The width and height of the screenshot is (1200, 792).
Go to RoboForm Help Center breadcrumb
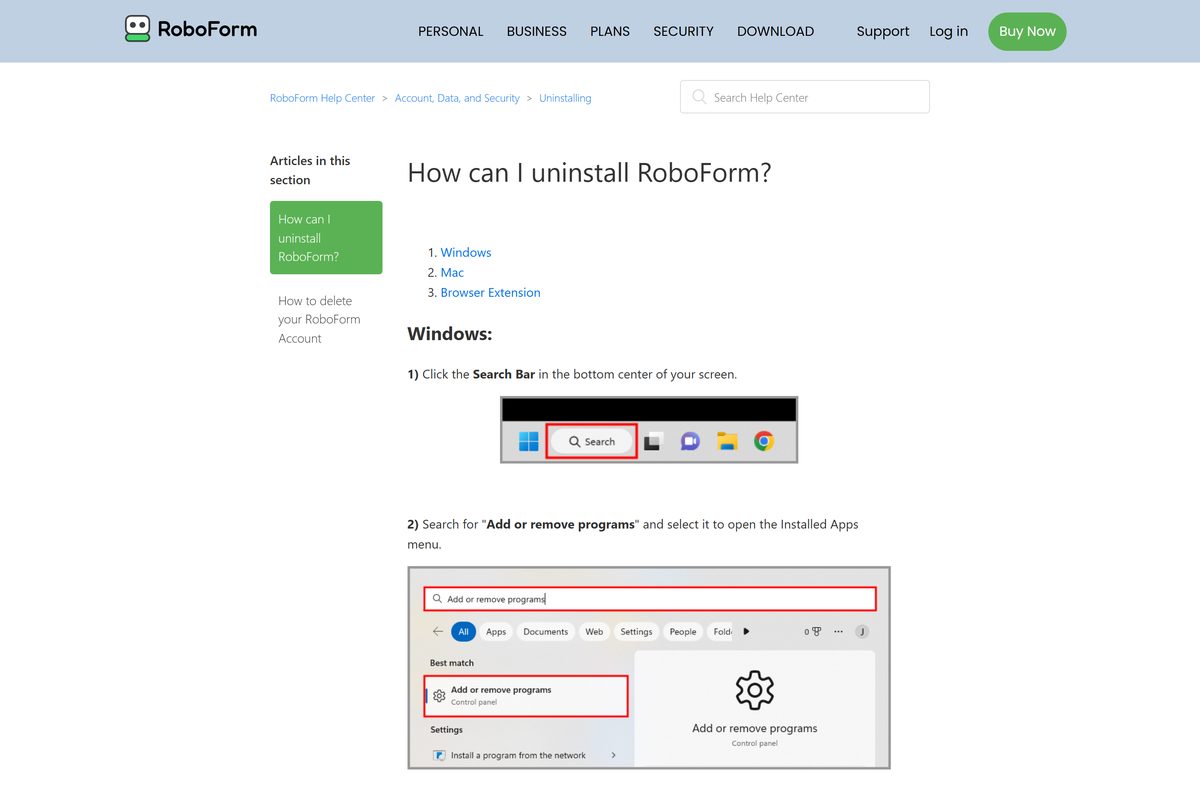(x=322, y=98)
